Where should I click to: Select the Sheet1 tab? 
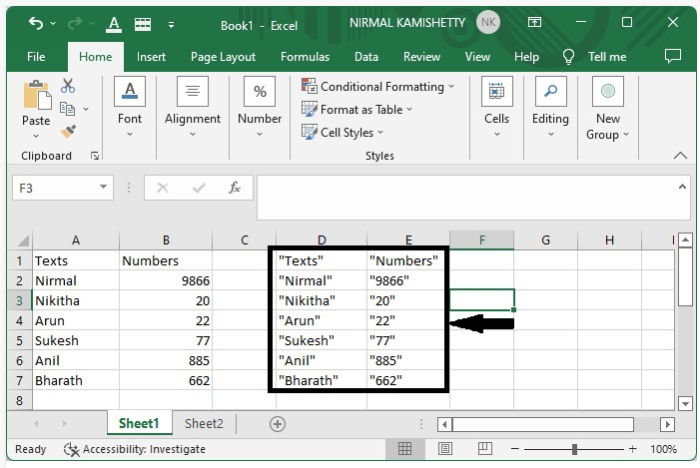point(139,423)
